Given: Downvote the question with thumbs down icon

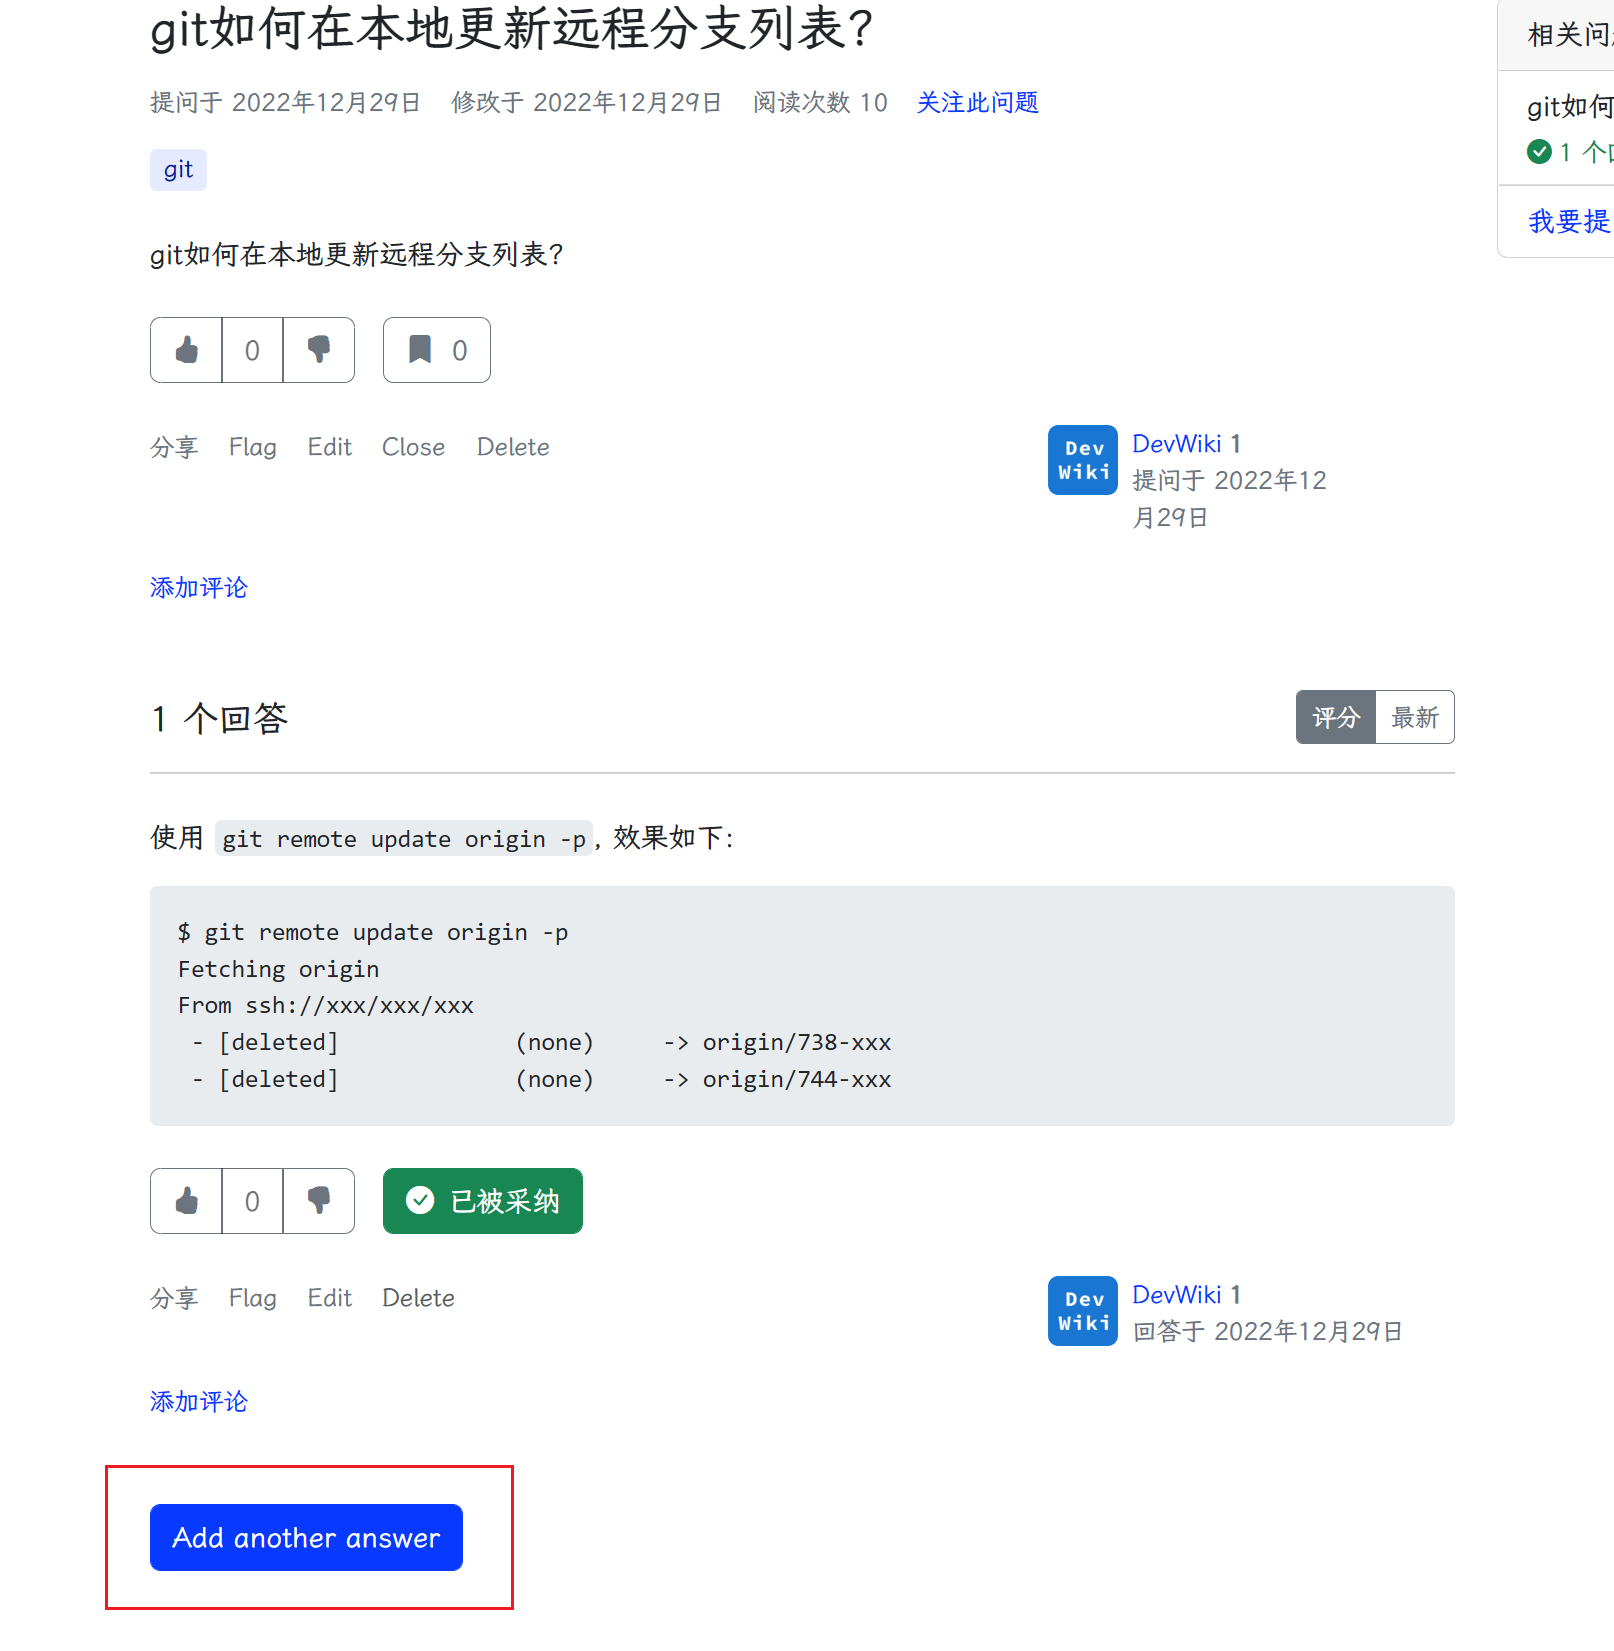Looking at the screenshot, I should pyautogui.click(x=318, y=350).
